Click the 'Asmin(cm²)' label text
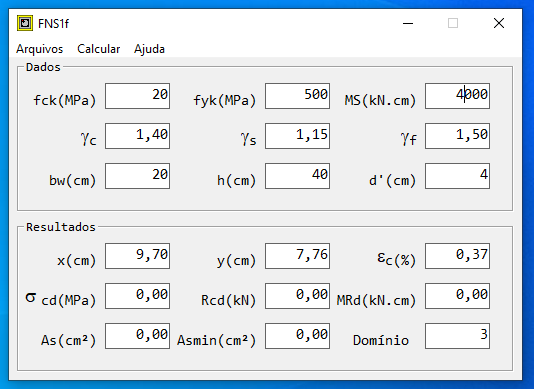Image resolution: width=534 pixels, height=389 pixels. click(216, 340)
